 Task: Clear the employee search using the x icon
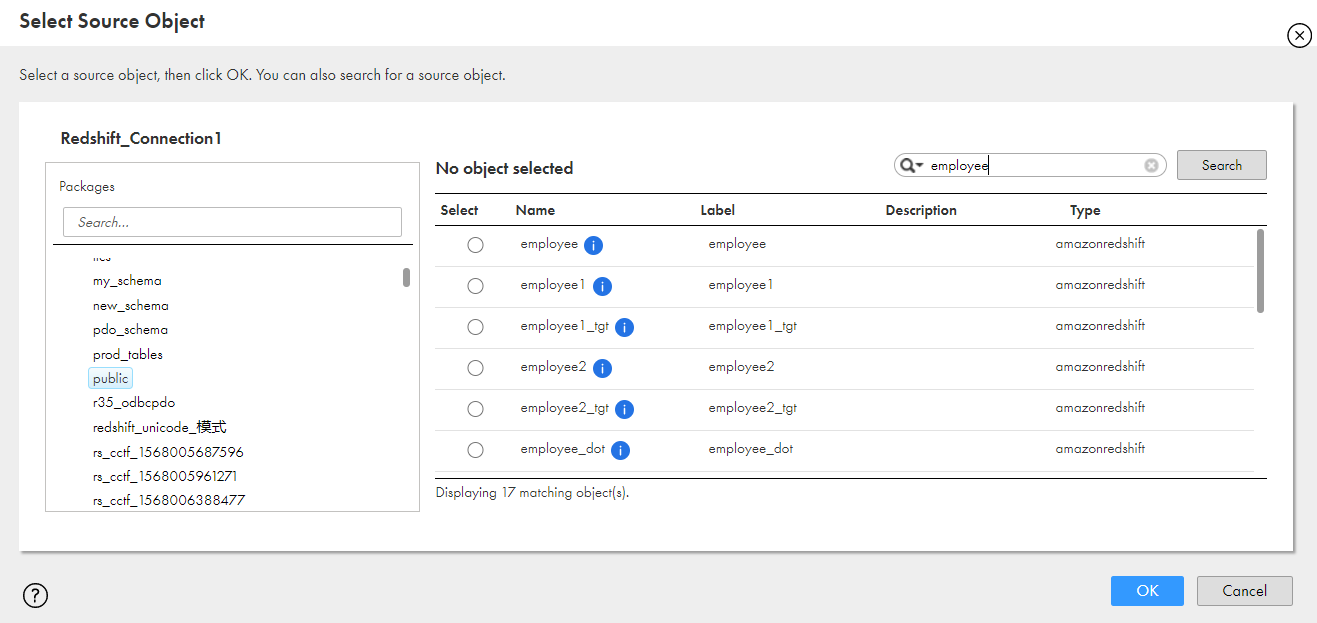pyautogui.click(x=1151, y=165)
